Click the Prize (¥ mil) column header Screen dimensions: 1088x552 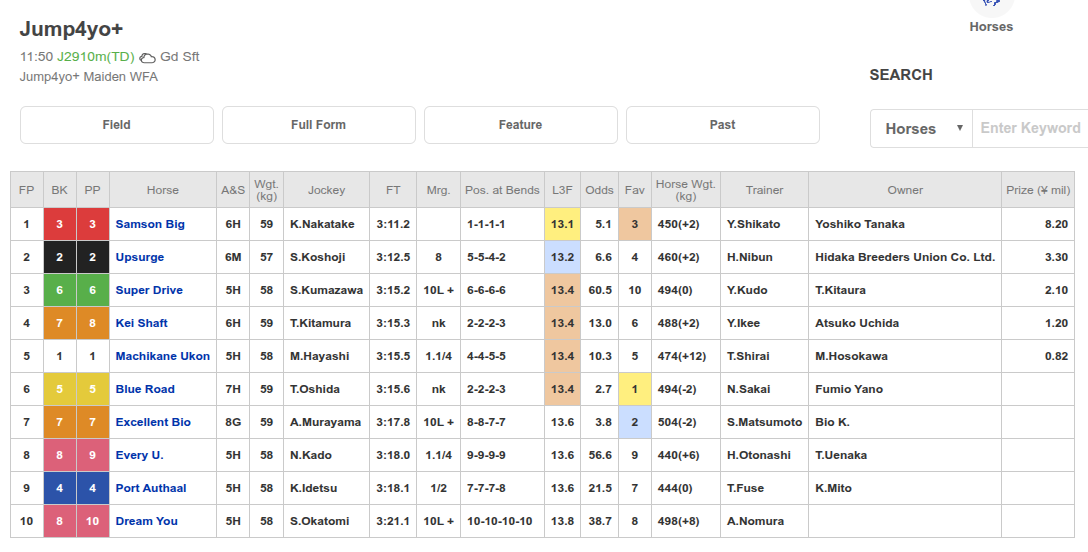click(x=1038, y=190)
